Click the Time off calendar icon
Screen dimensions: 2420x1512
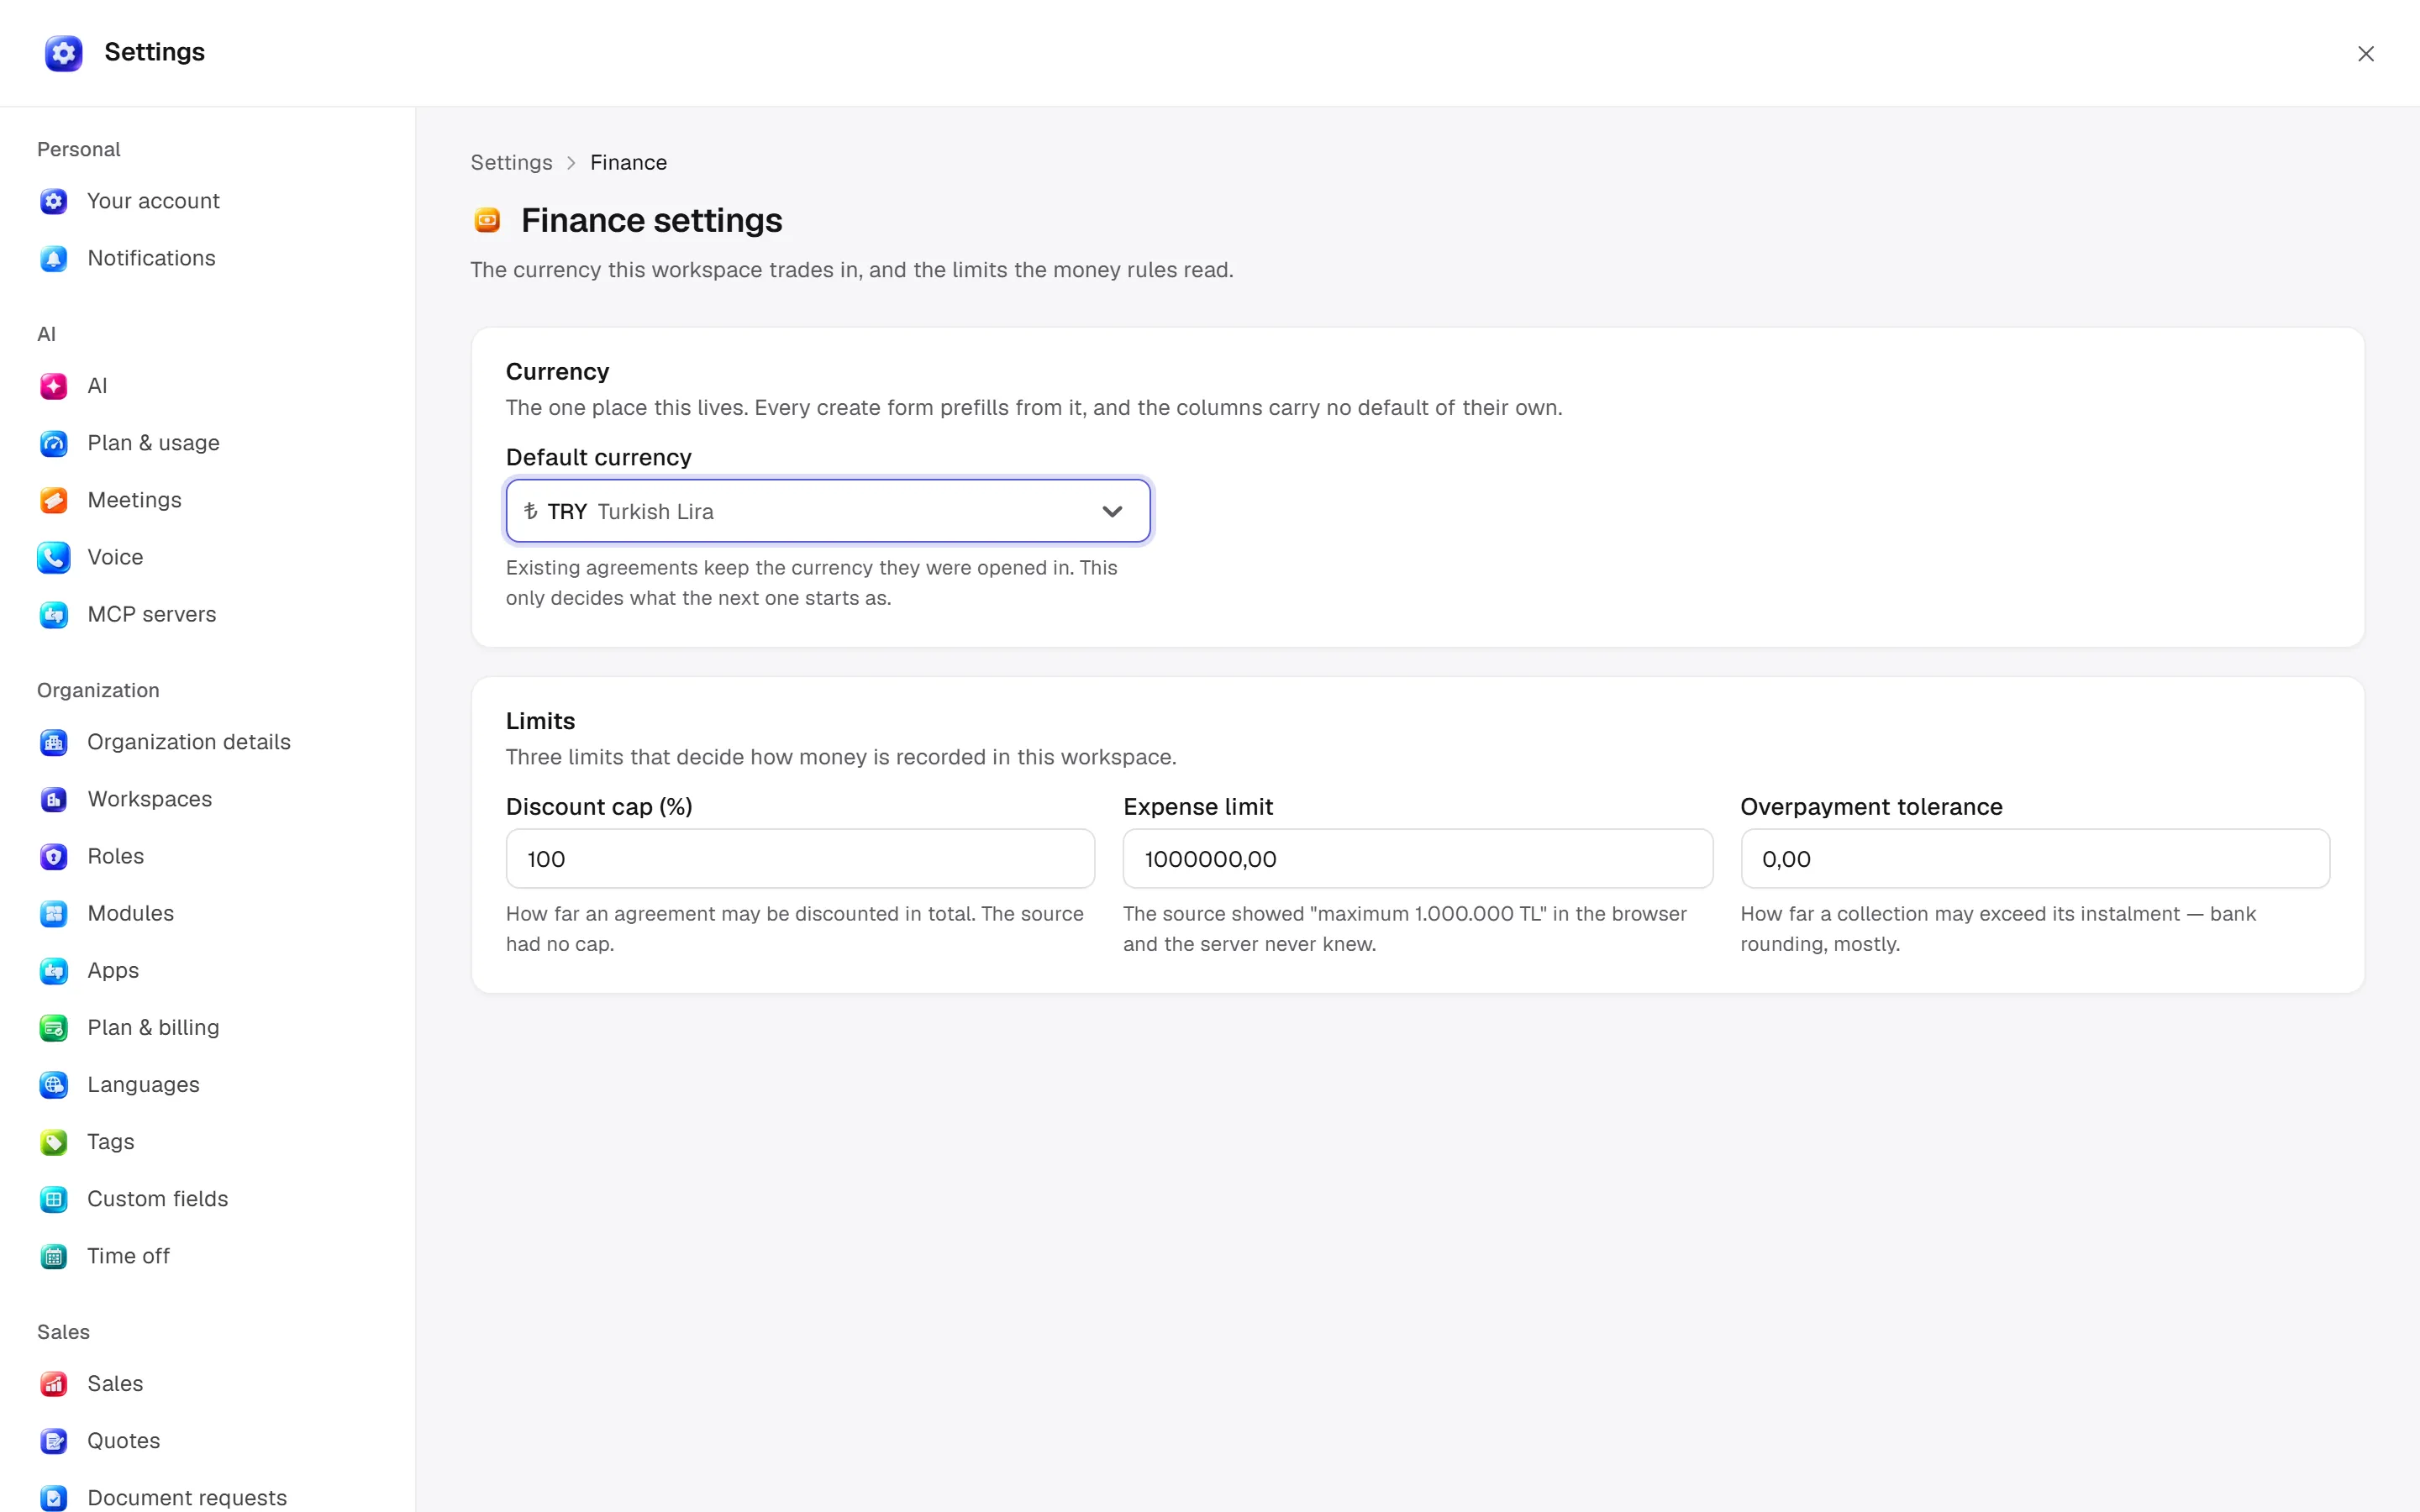[x=54, y=1255]
